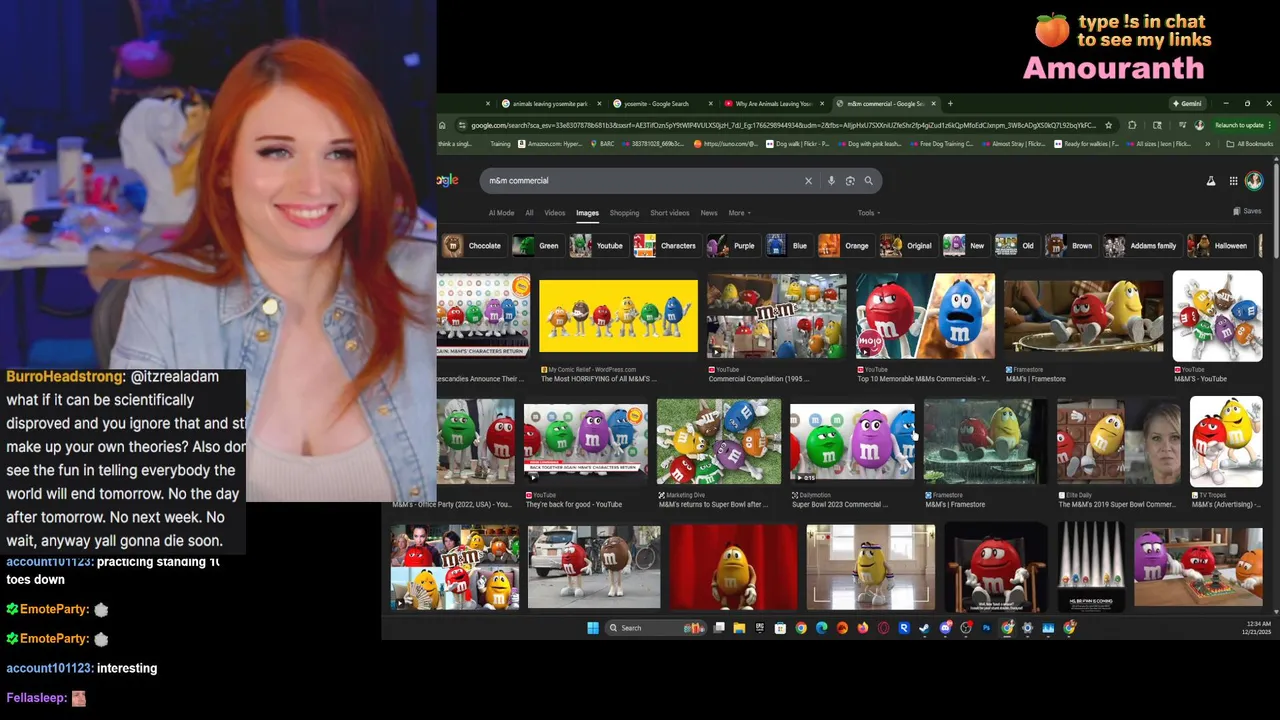Clear the m&m commercial search text

(808, 181)
